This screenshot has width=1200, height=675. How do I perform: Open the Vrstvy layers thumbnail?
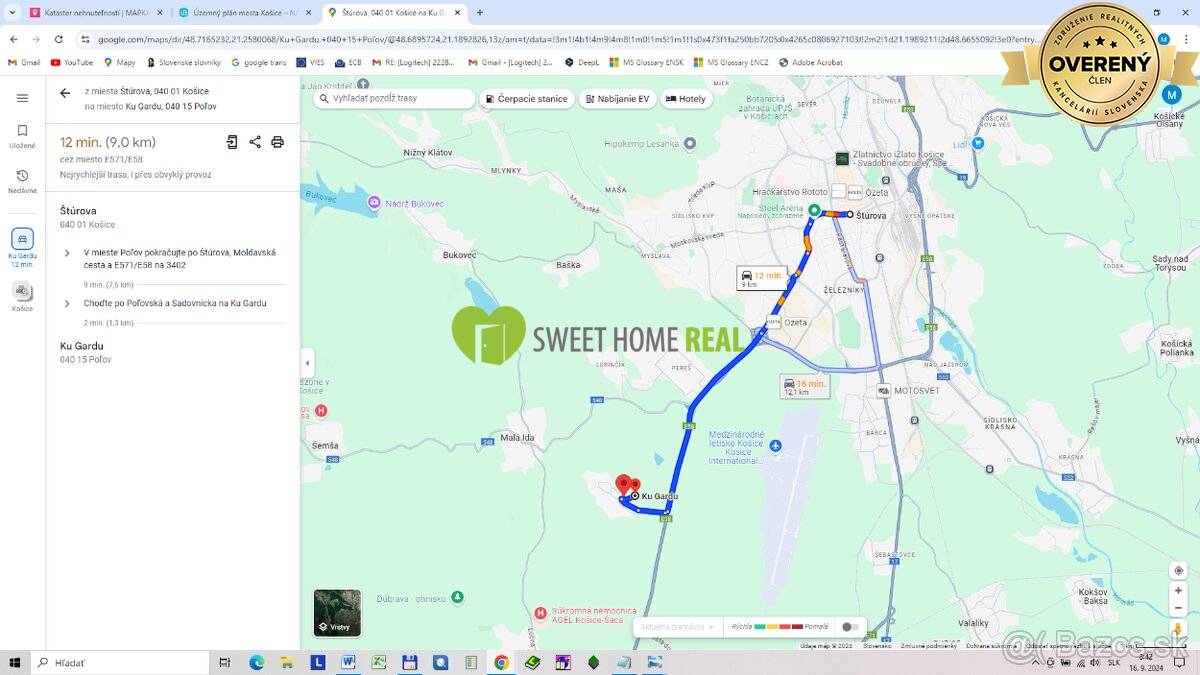(x=337, y=613)
